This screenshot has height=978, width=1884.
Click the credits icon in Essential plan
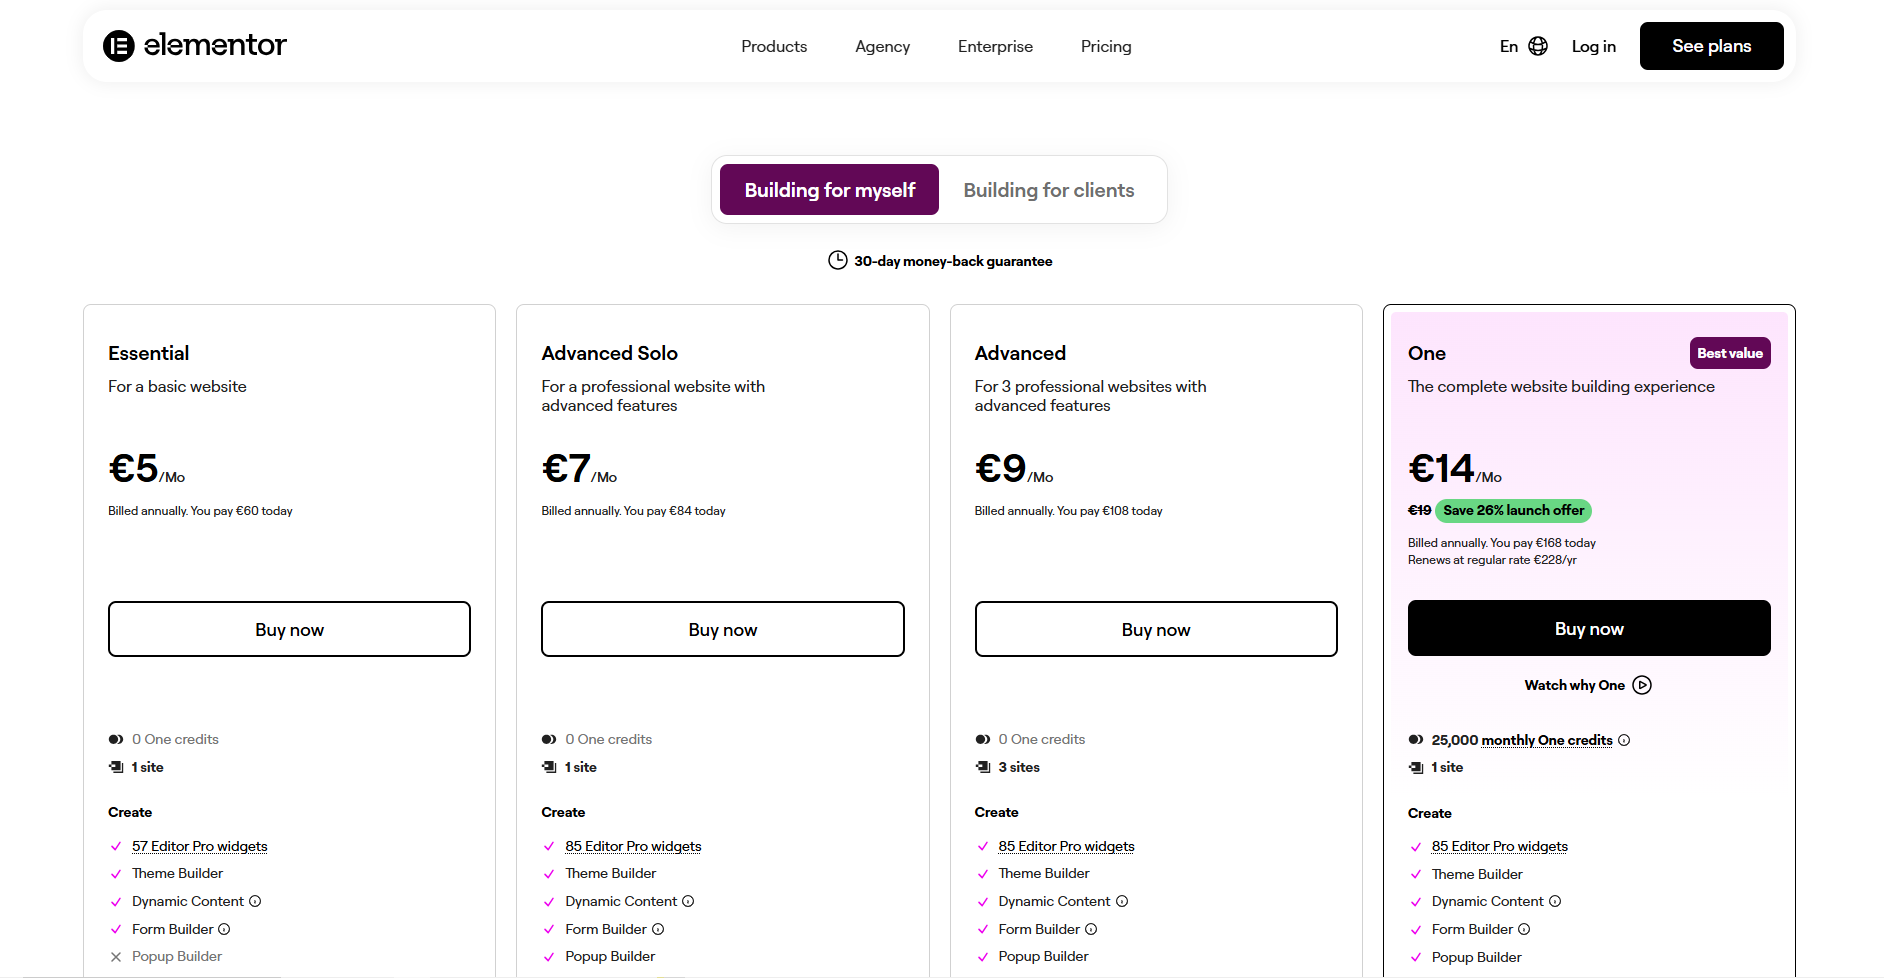116,739
